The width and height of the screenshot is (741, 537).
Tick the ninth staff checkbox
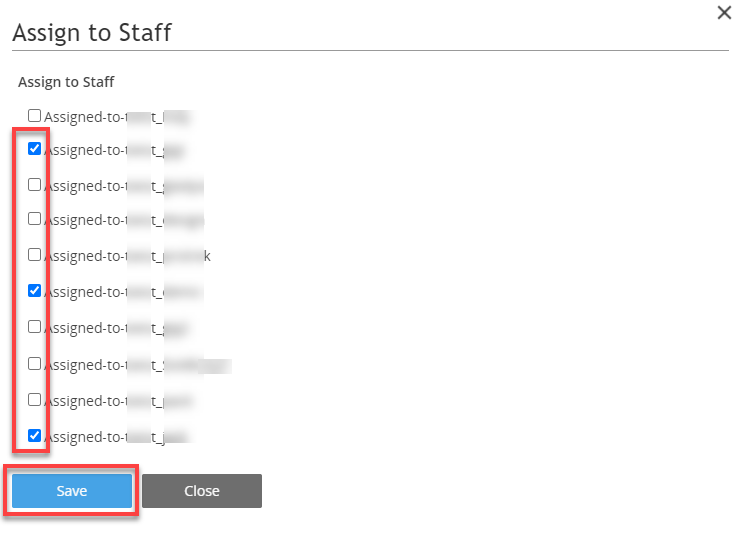click(34, 399)
